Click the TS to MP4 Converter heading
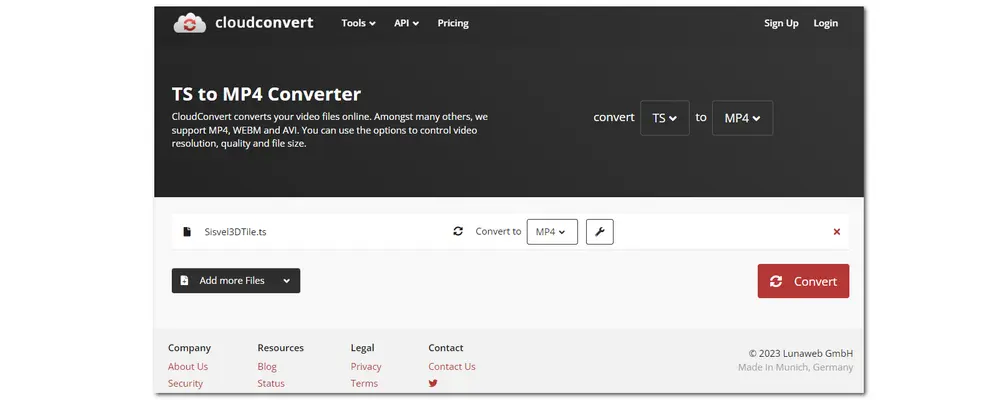This screenshot has width=1000, height=400. click(267, 94)
